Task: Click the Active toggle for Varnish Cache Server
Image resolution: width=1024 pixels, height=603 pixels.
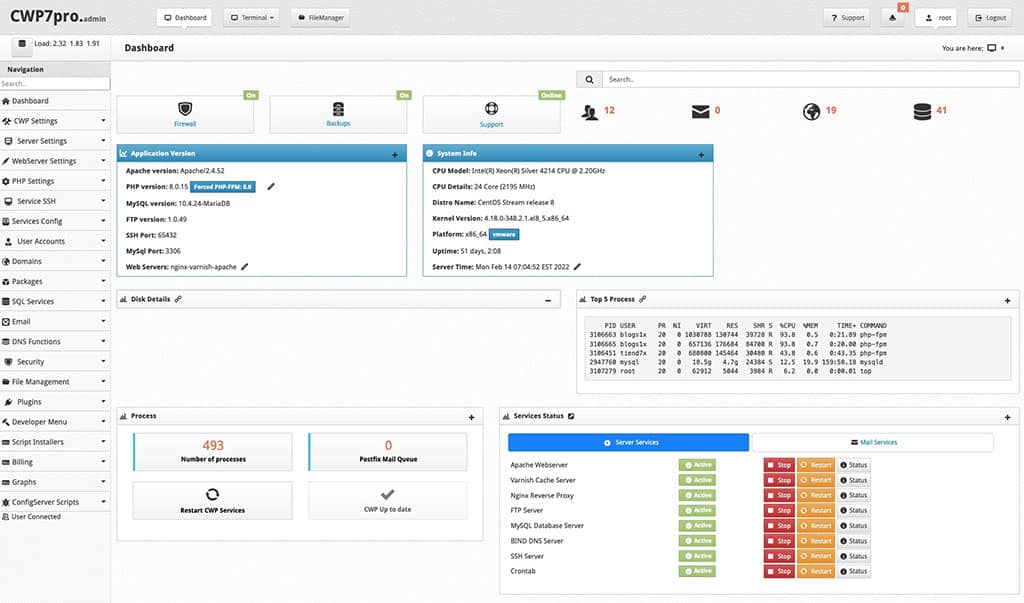Action: (x=697, y=480)
